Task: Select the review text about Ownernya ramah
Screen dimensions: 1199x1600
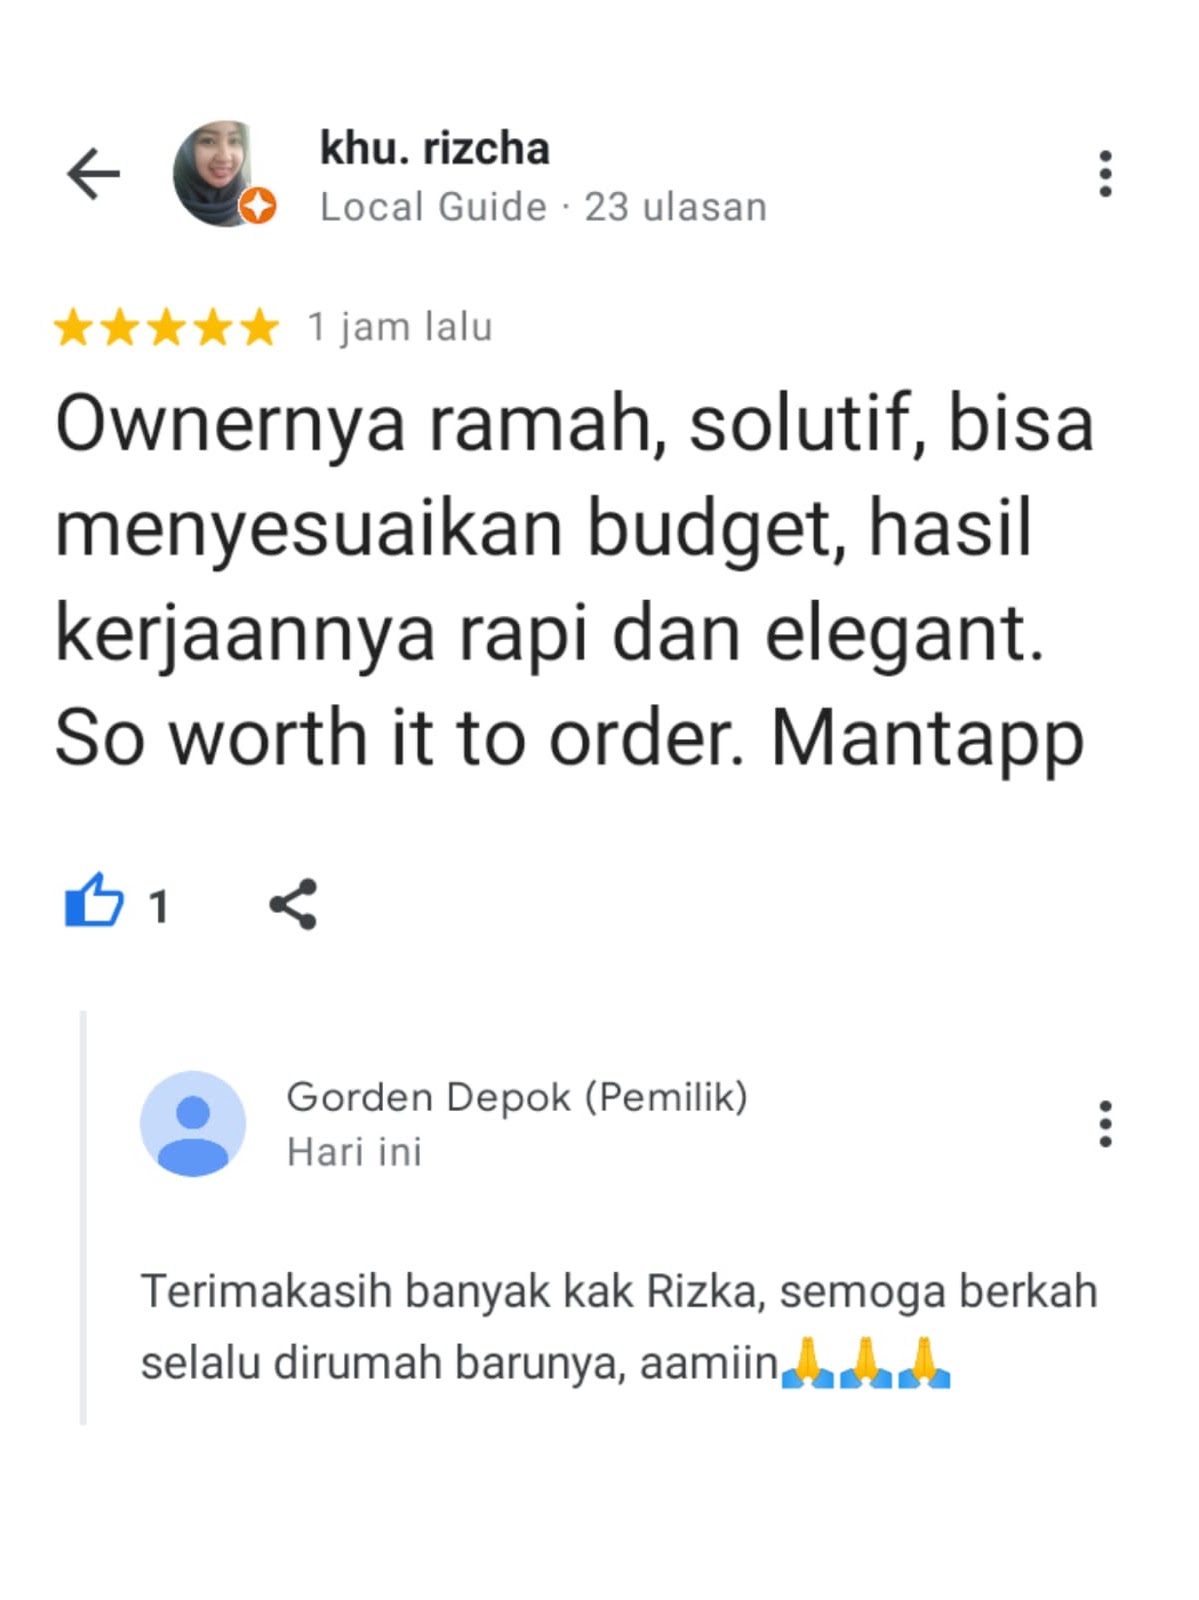Action: coord(574,581)
